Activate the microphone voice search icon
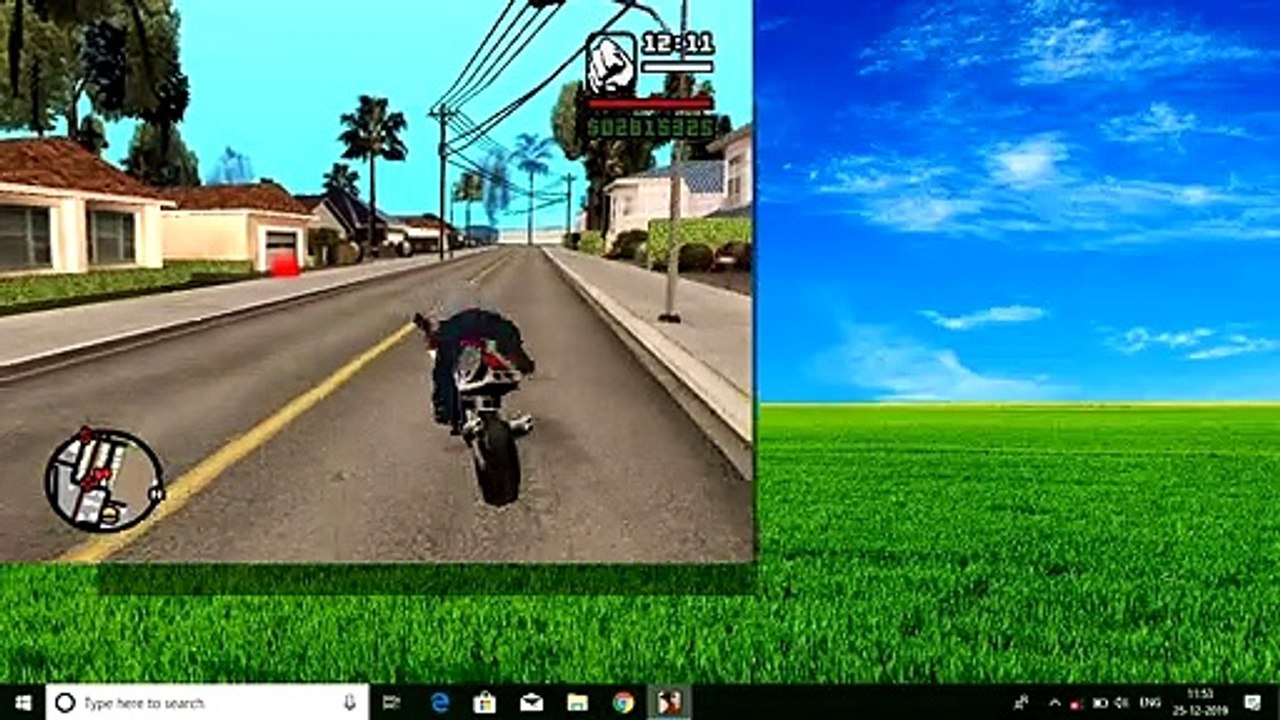 tap(349, 702)
